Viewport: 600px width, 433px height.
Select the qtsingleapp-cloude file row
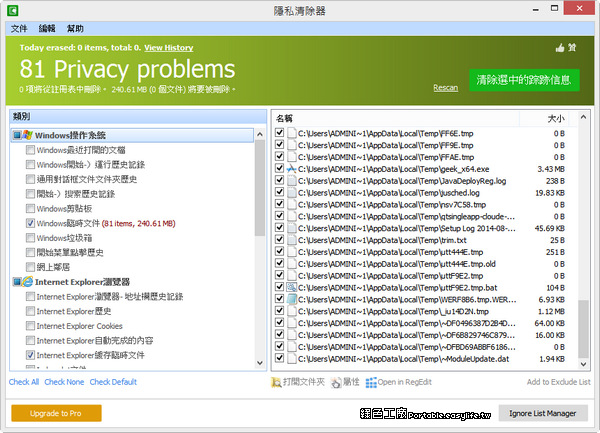coord(421,216)
